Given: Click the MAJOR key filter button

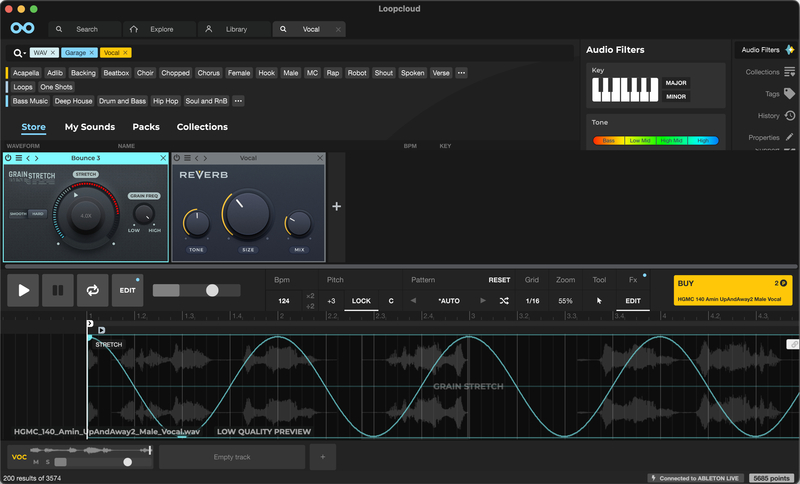Looking at the screenshot, I should pyautogui.click(x=676, y=83).
